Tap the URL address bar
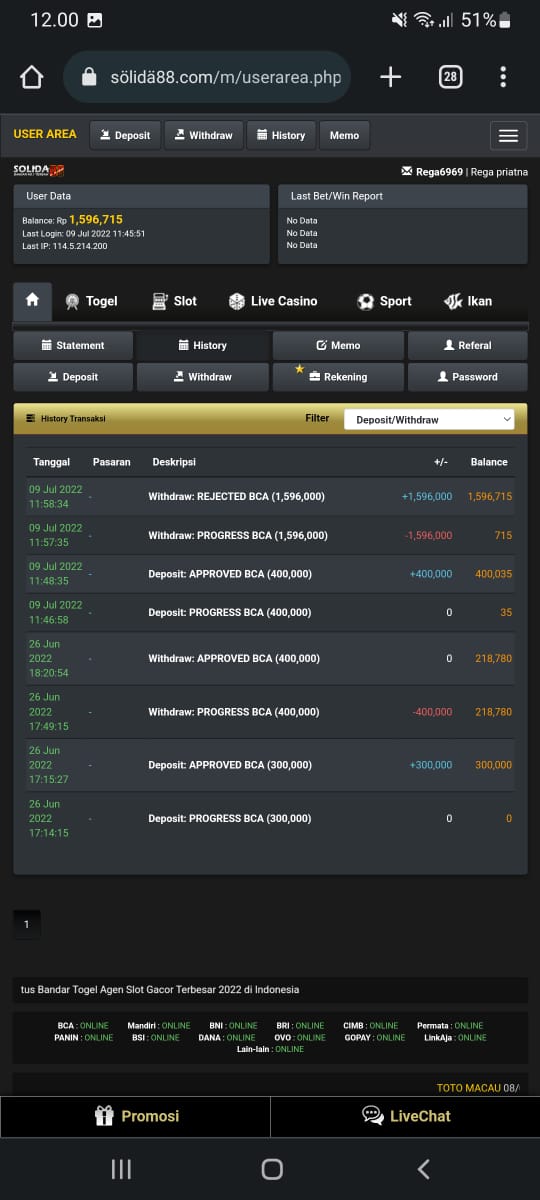Image resolution: width=540 pixels, height=1200 pixels. (207, 78)
